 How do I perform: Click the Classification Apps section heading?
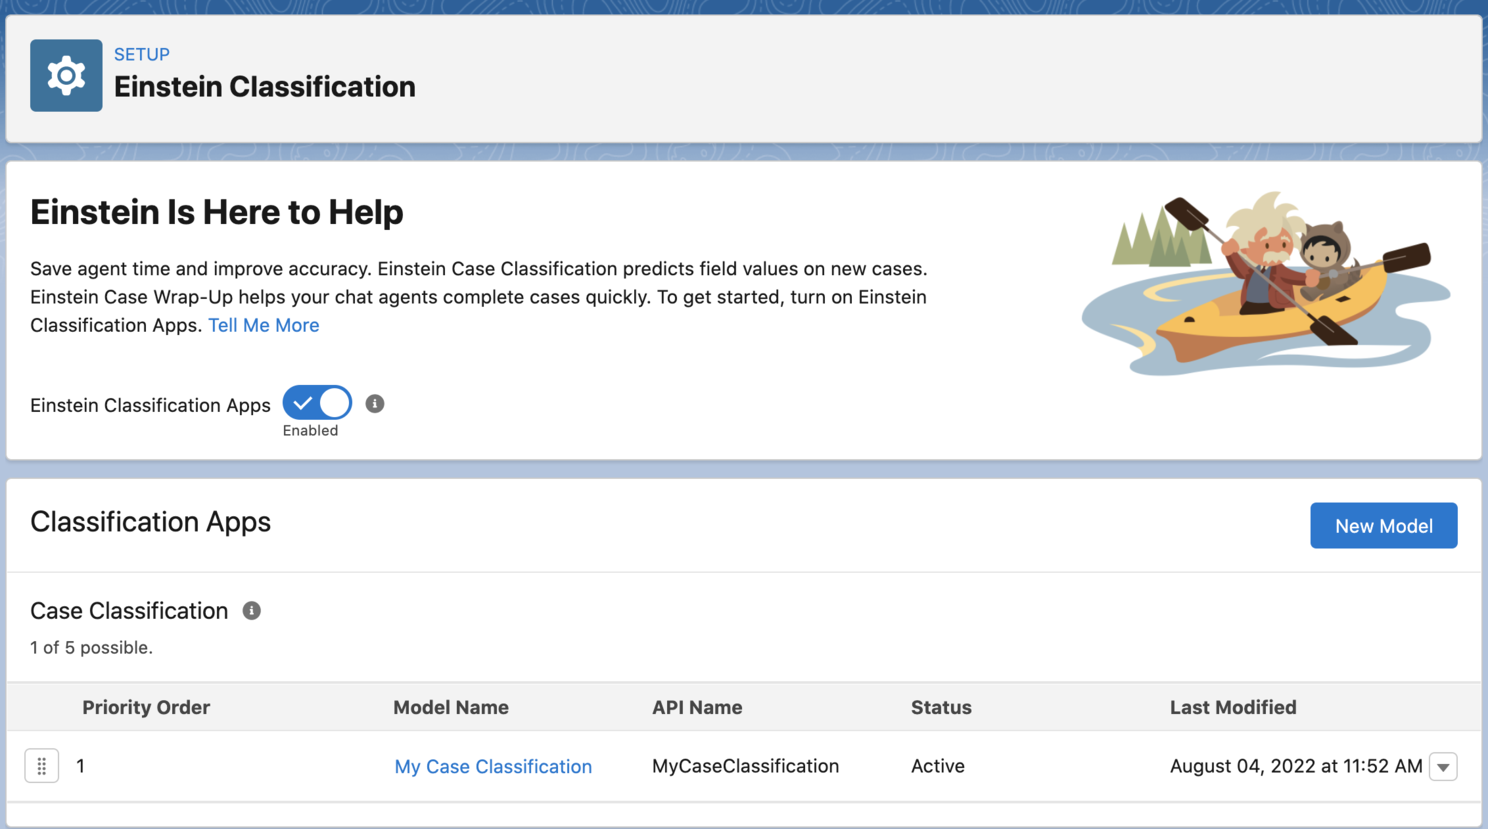coord(151,522)
